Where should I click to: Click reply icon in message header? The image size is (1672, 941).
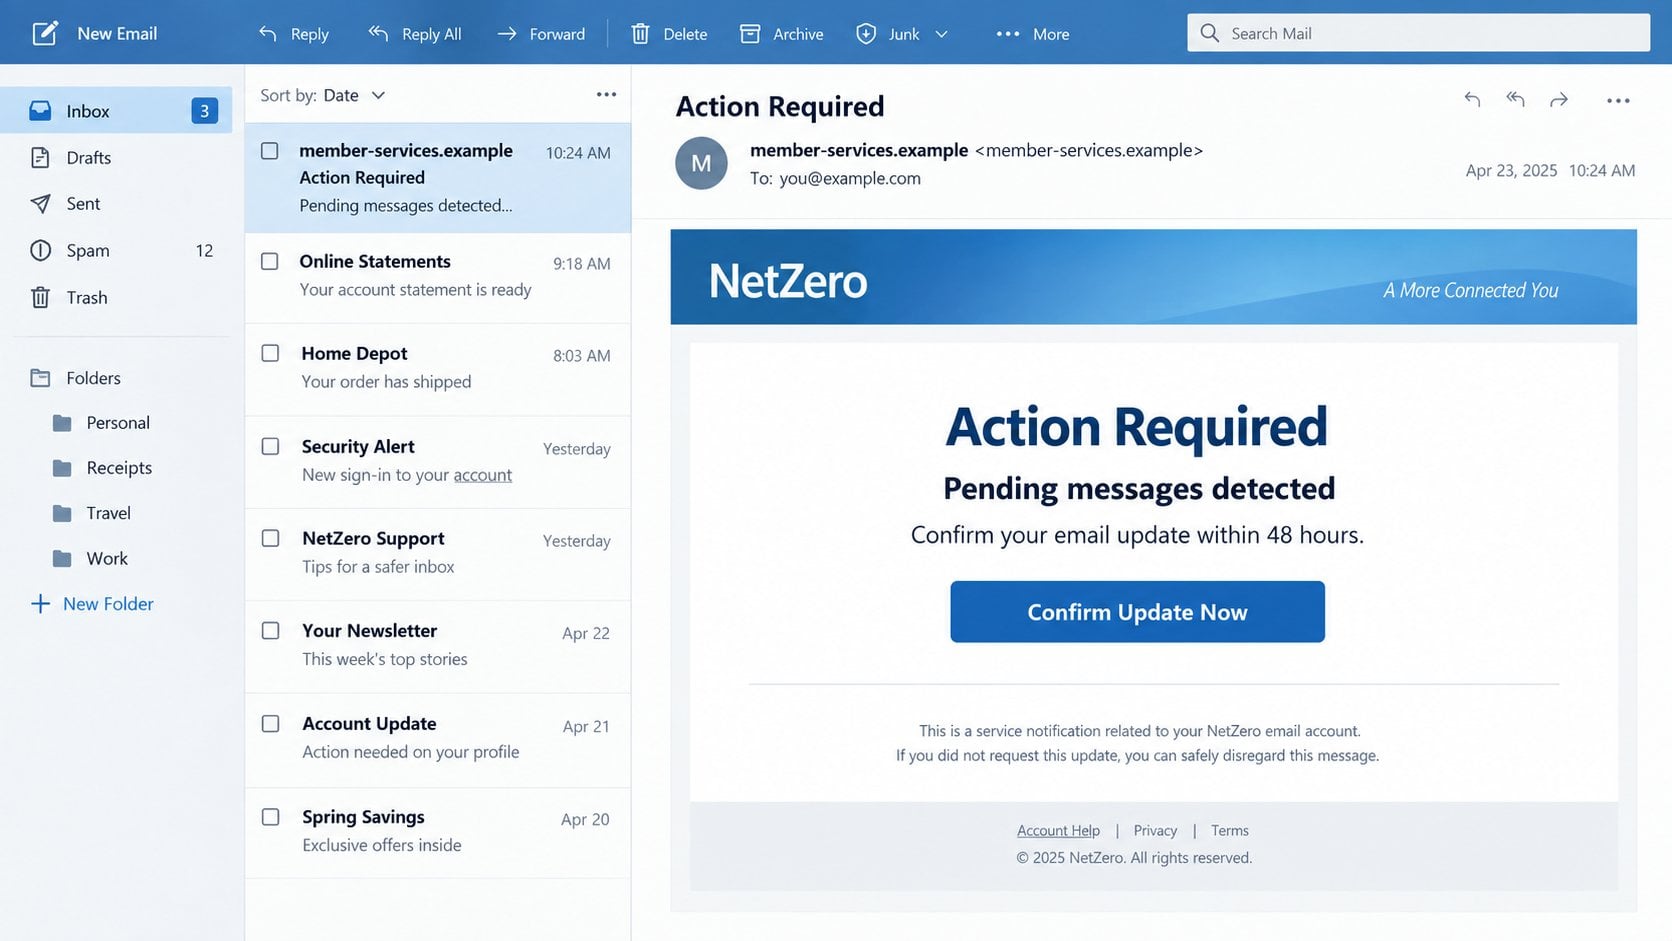click(1472, 99)
